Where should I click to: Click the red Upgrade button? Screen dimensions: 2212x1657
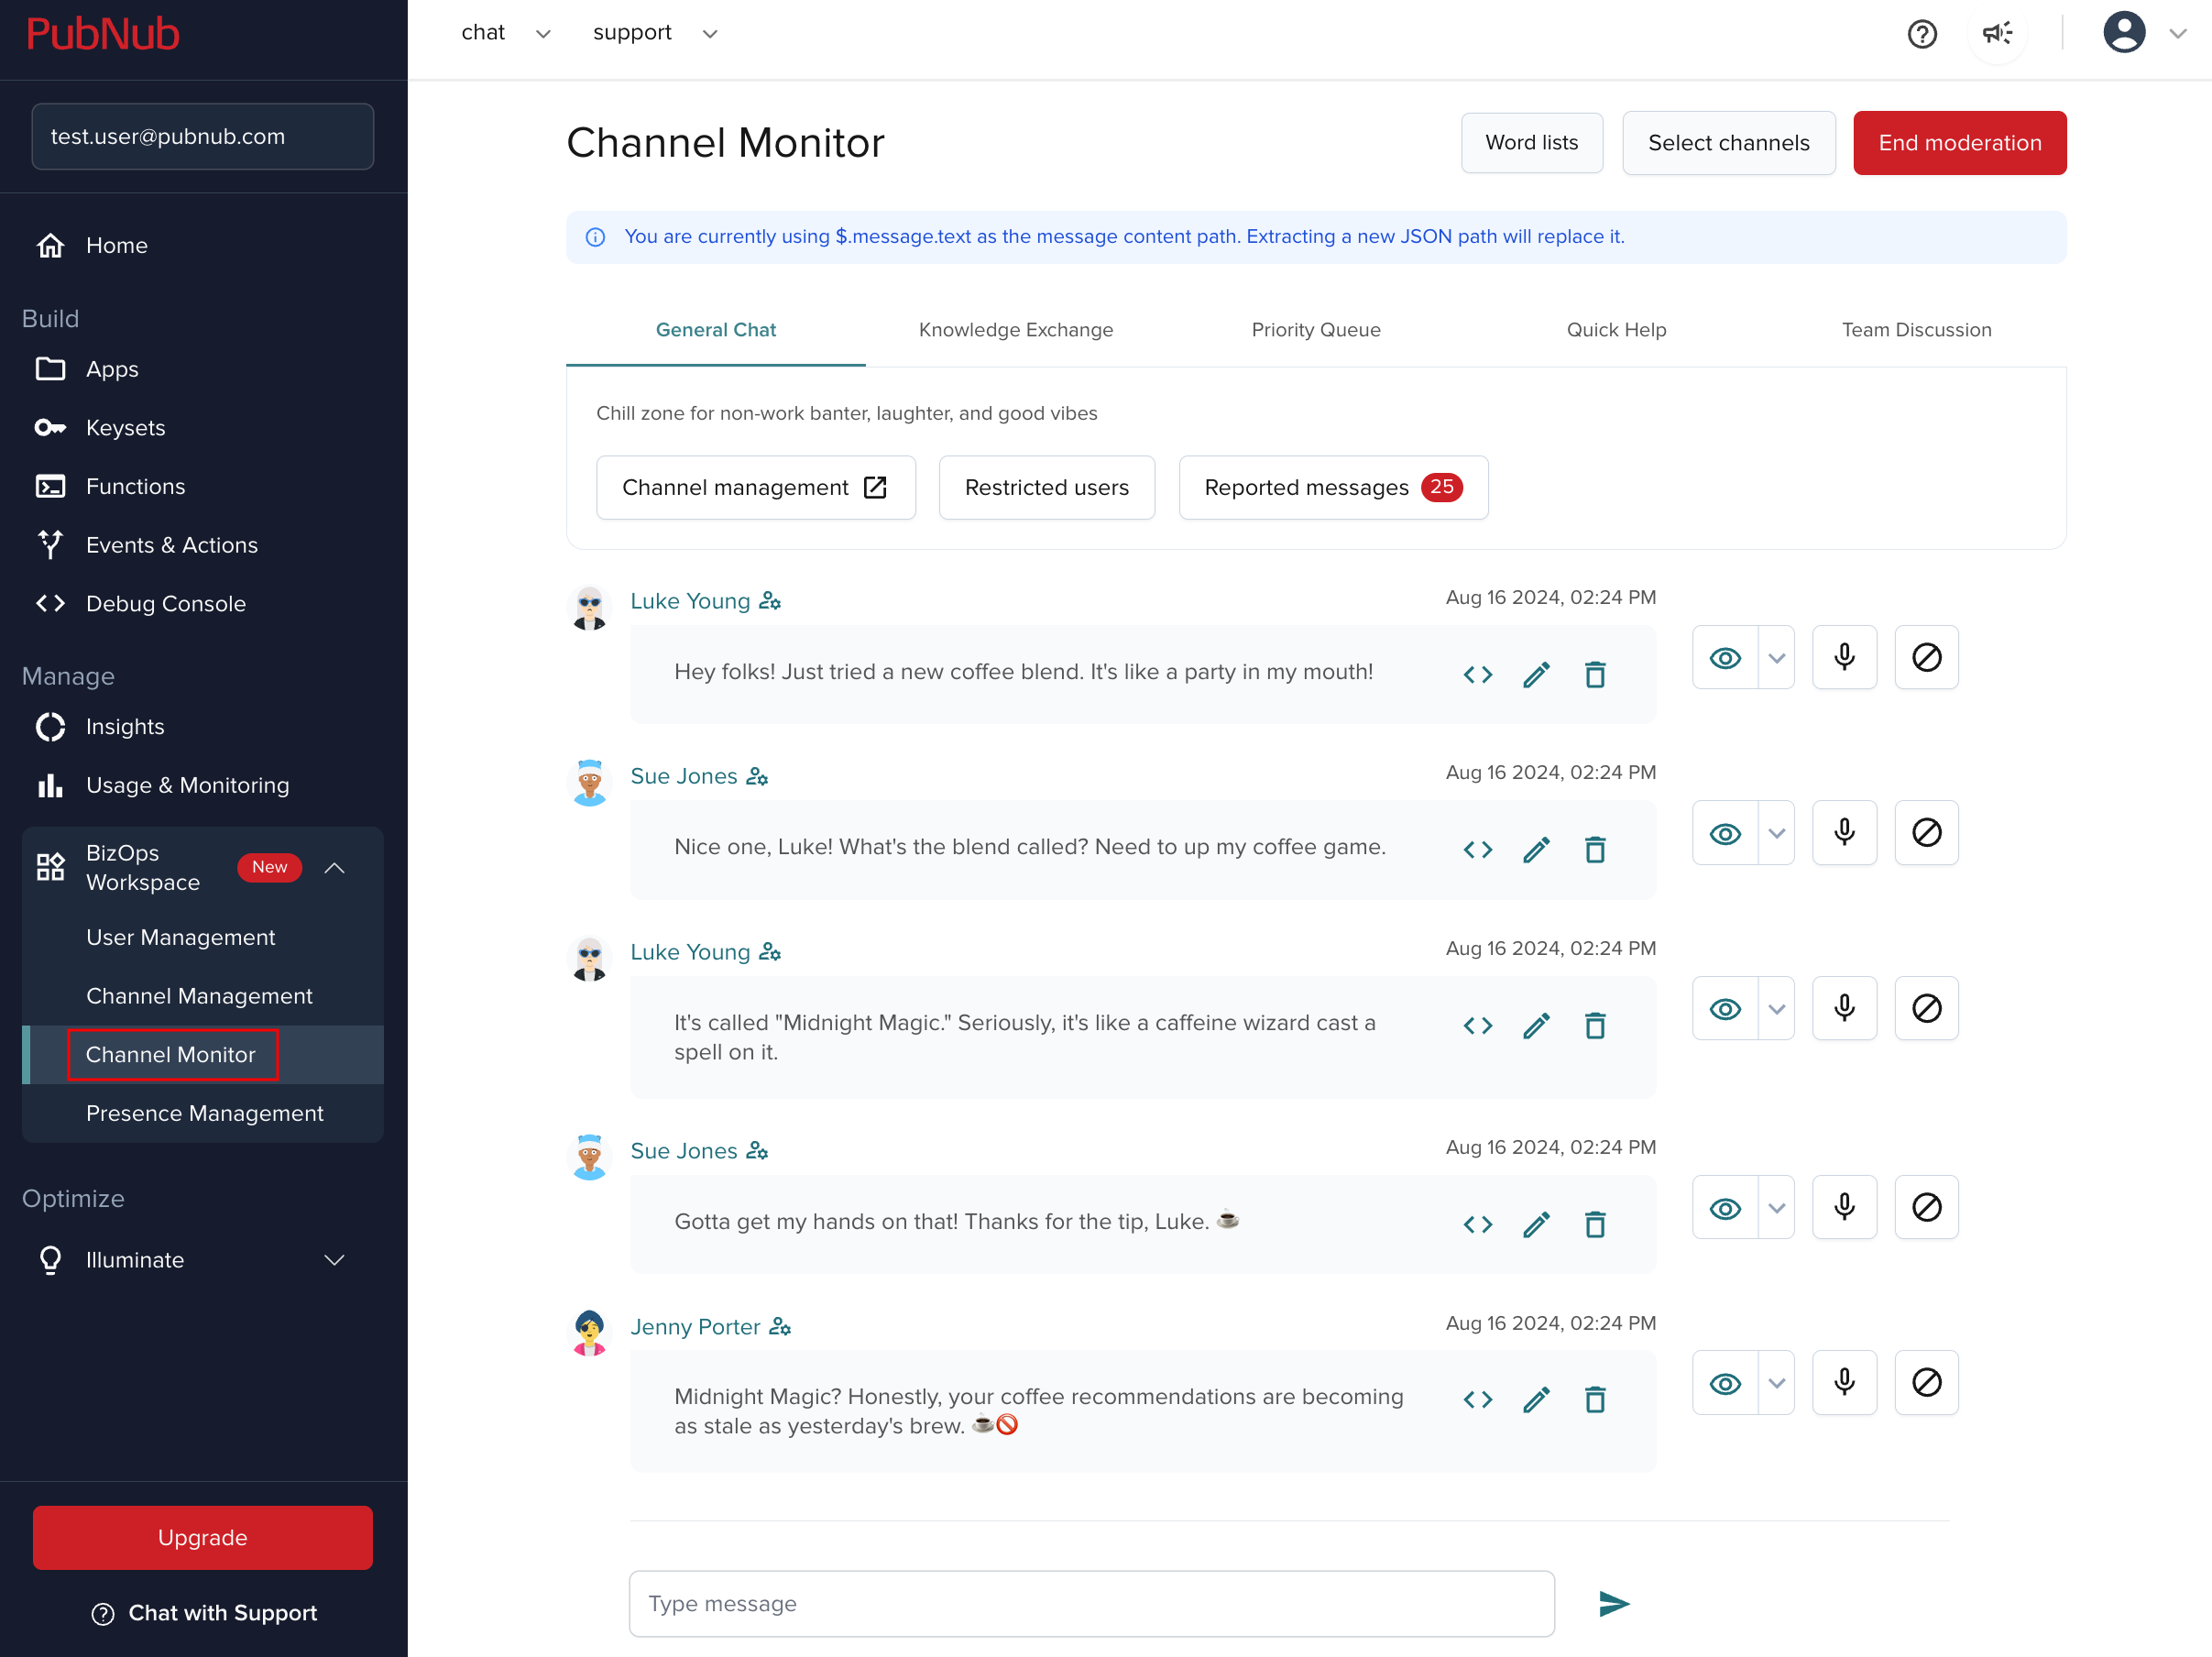click(x=203, y=1537)
